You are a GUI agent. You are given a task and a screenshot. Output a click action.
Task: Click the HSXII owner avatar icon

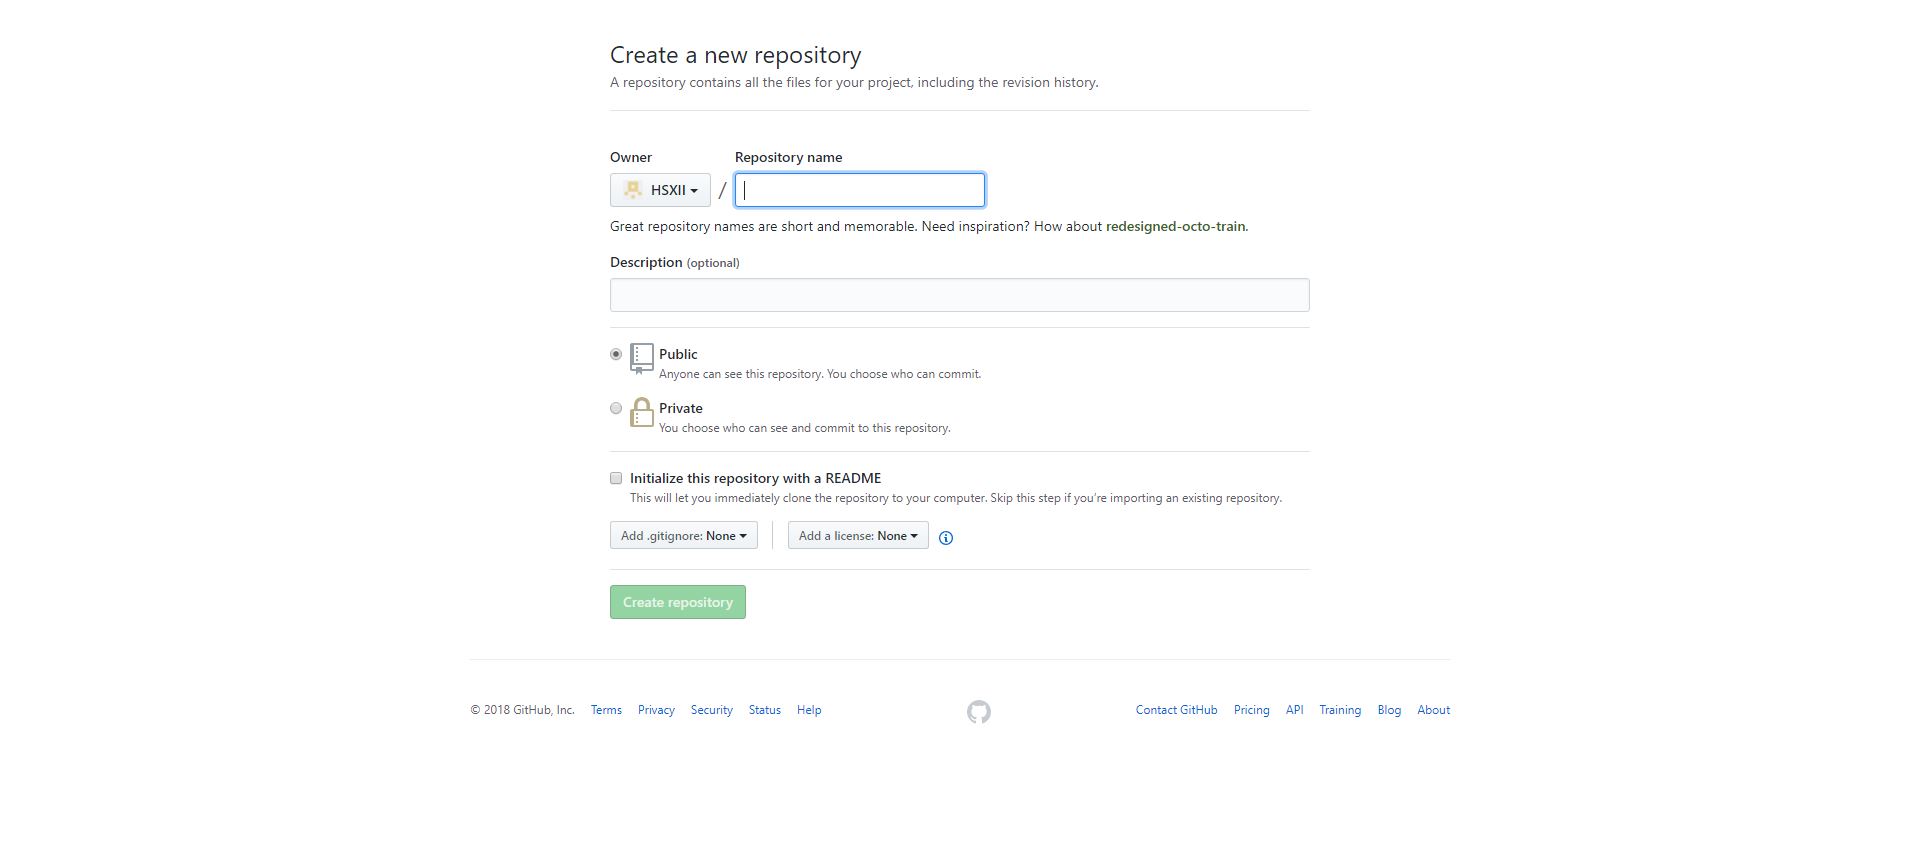pos(633,190)
